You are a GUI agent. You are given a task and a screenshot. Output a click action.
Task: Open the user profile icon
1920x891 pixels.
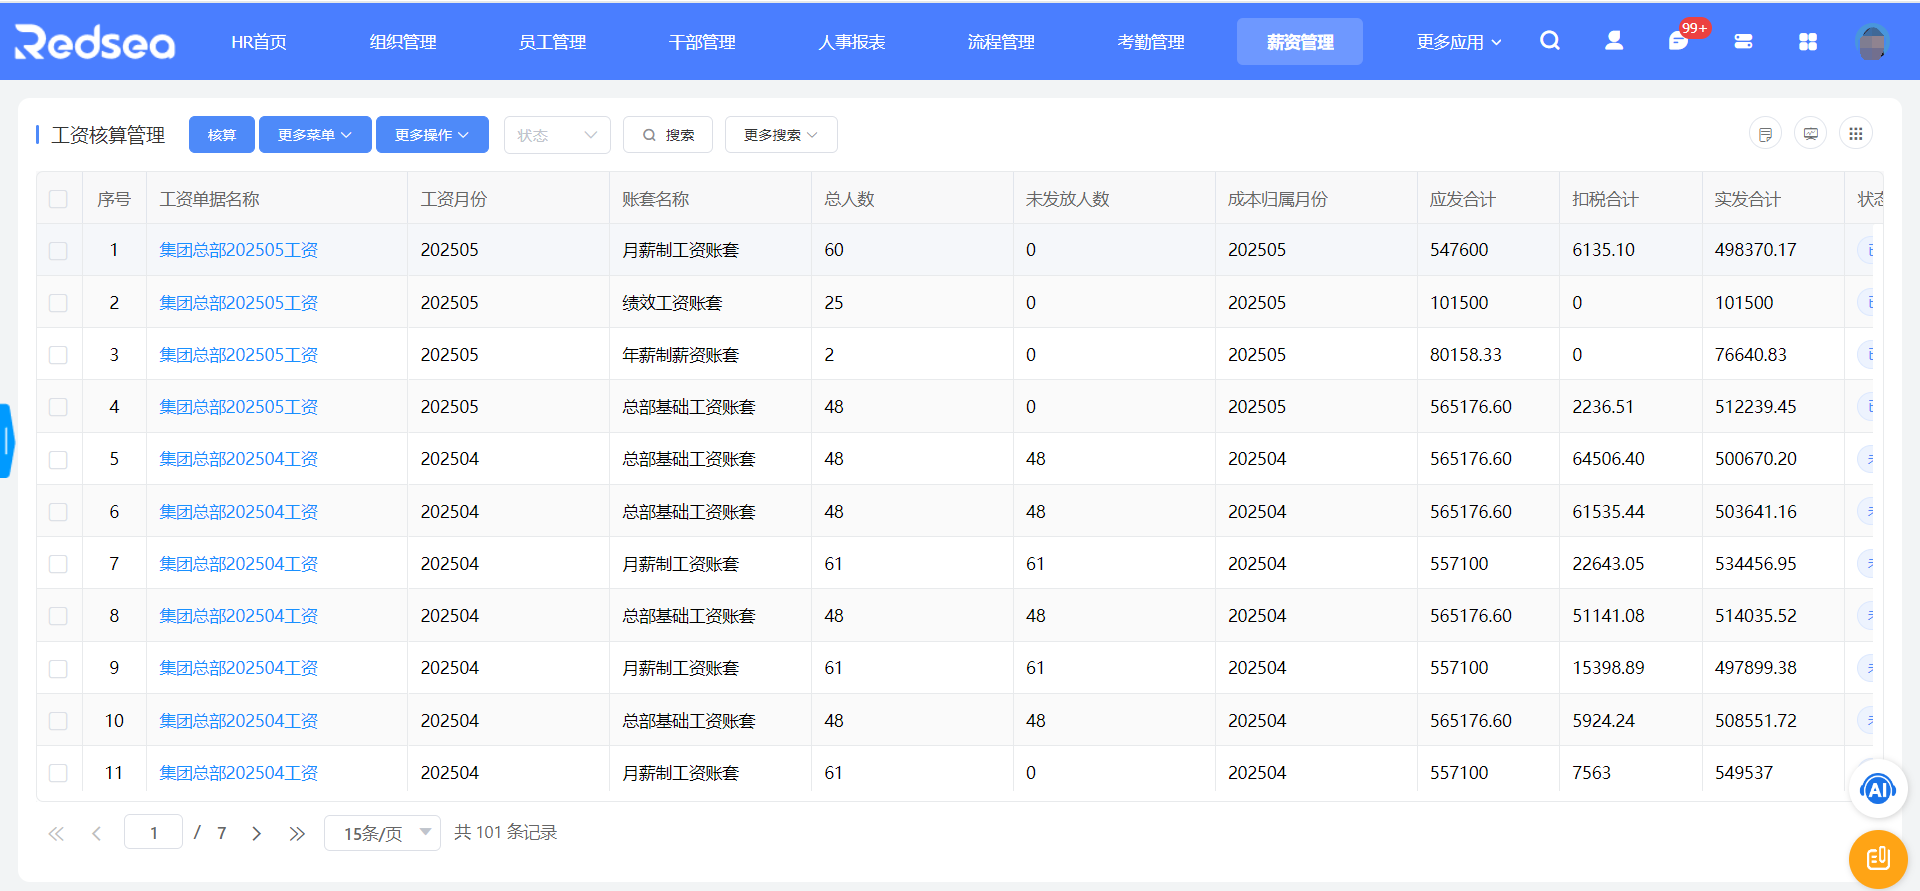1614,41
